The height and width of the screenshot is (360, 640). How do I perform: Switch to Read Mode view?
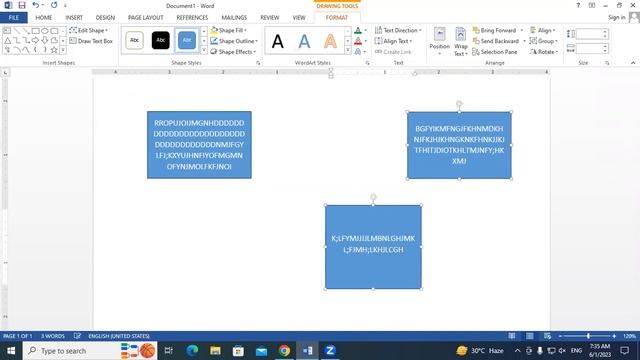click(512, 336)
